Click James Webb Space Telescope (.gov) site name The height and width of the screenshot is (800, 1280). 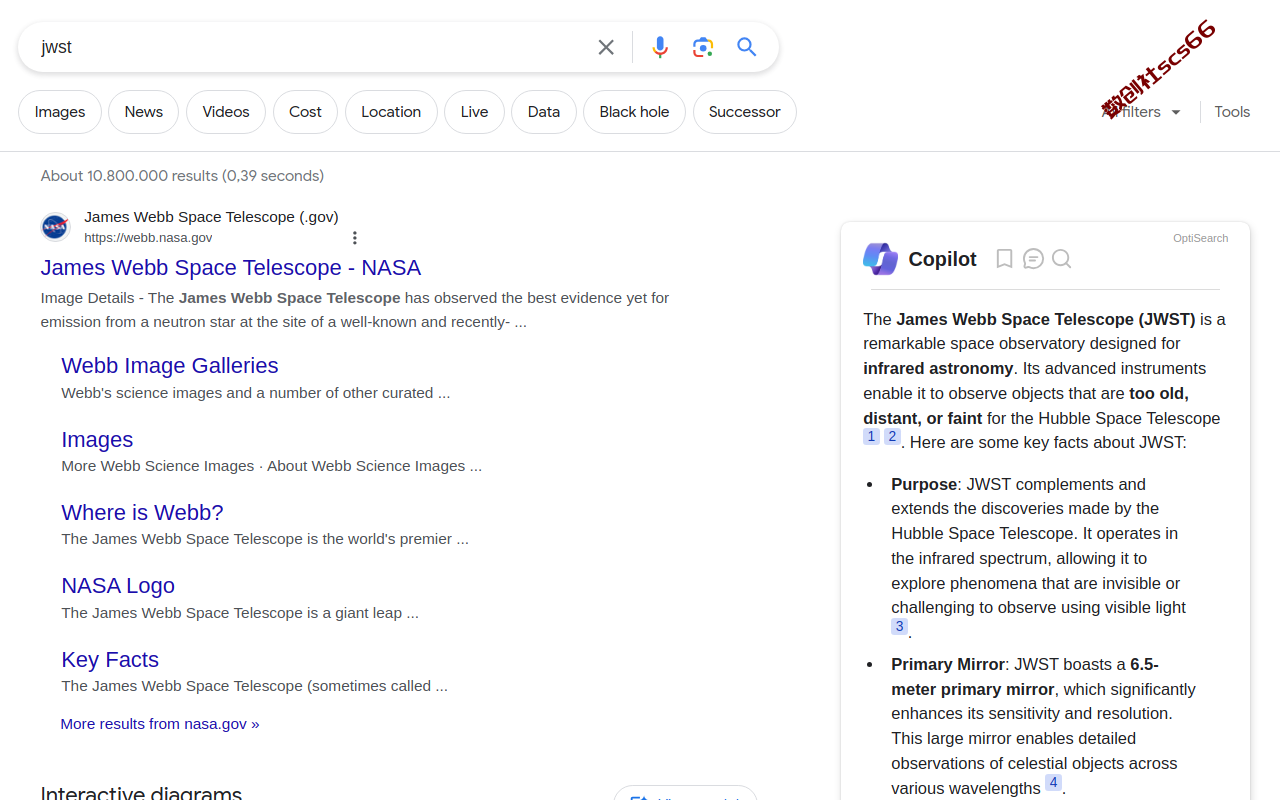click(x=211, y=217)
